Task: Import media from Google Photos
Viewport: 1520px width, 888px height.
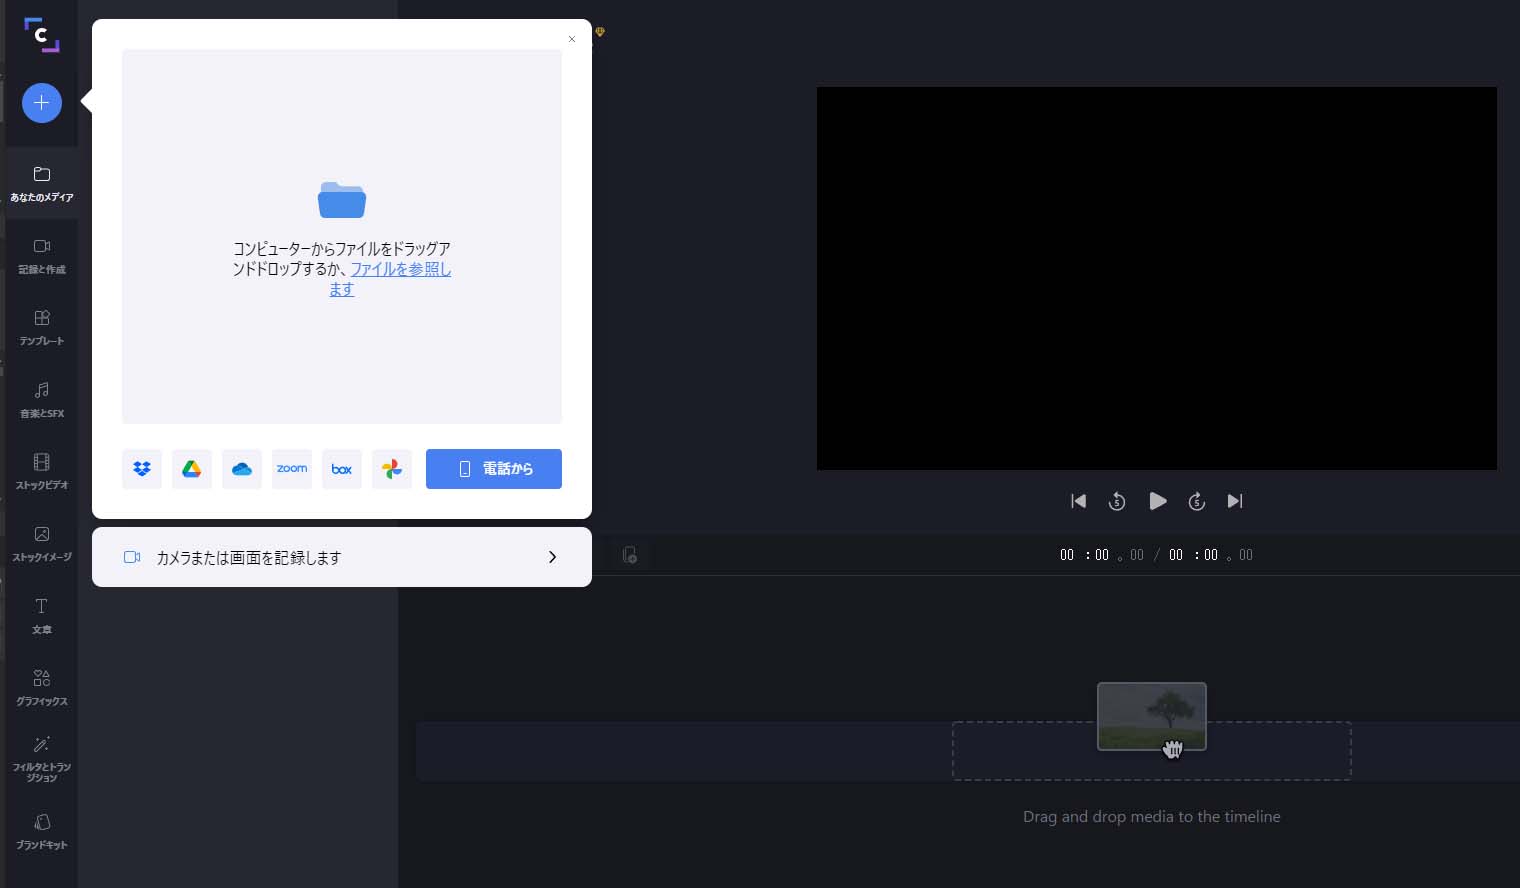Action: [x=391, y=469]
